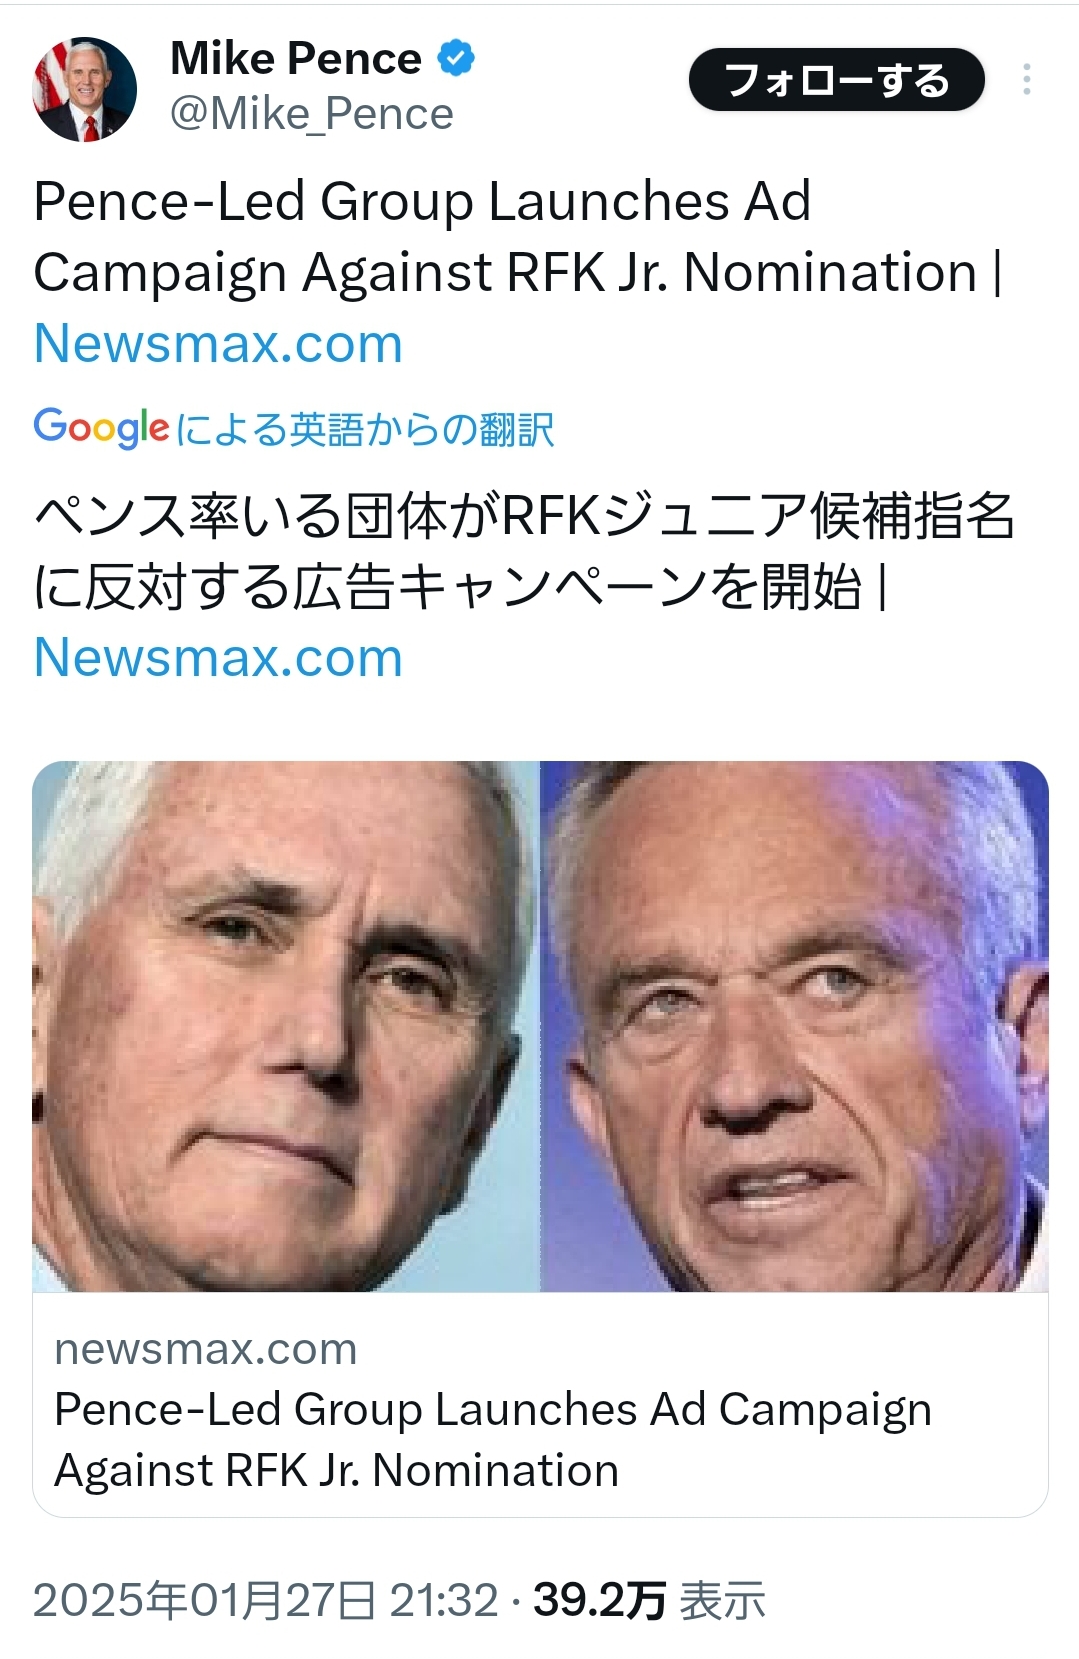Image resolution: width=1079 pixels, height=1659 pixels.
Task: Open the three-dot more options menu
Action: coord(1027,80)
